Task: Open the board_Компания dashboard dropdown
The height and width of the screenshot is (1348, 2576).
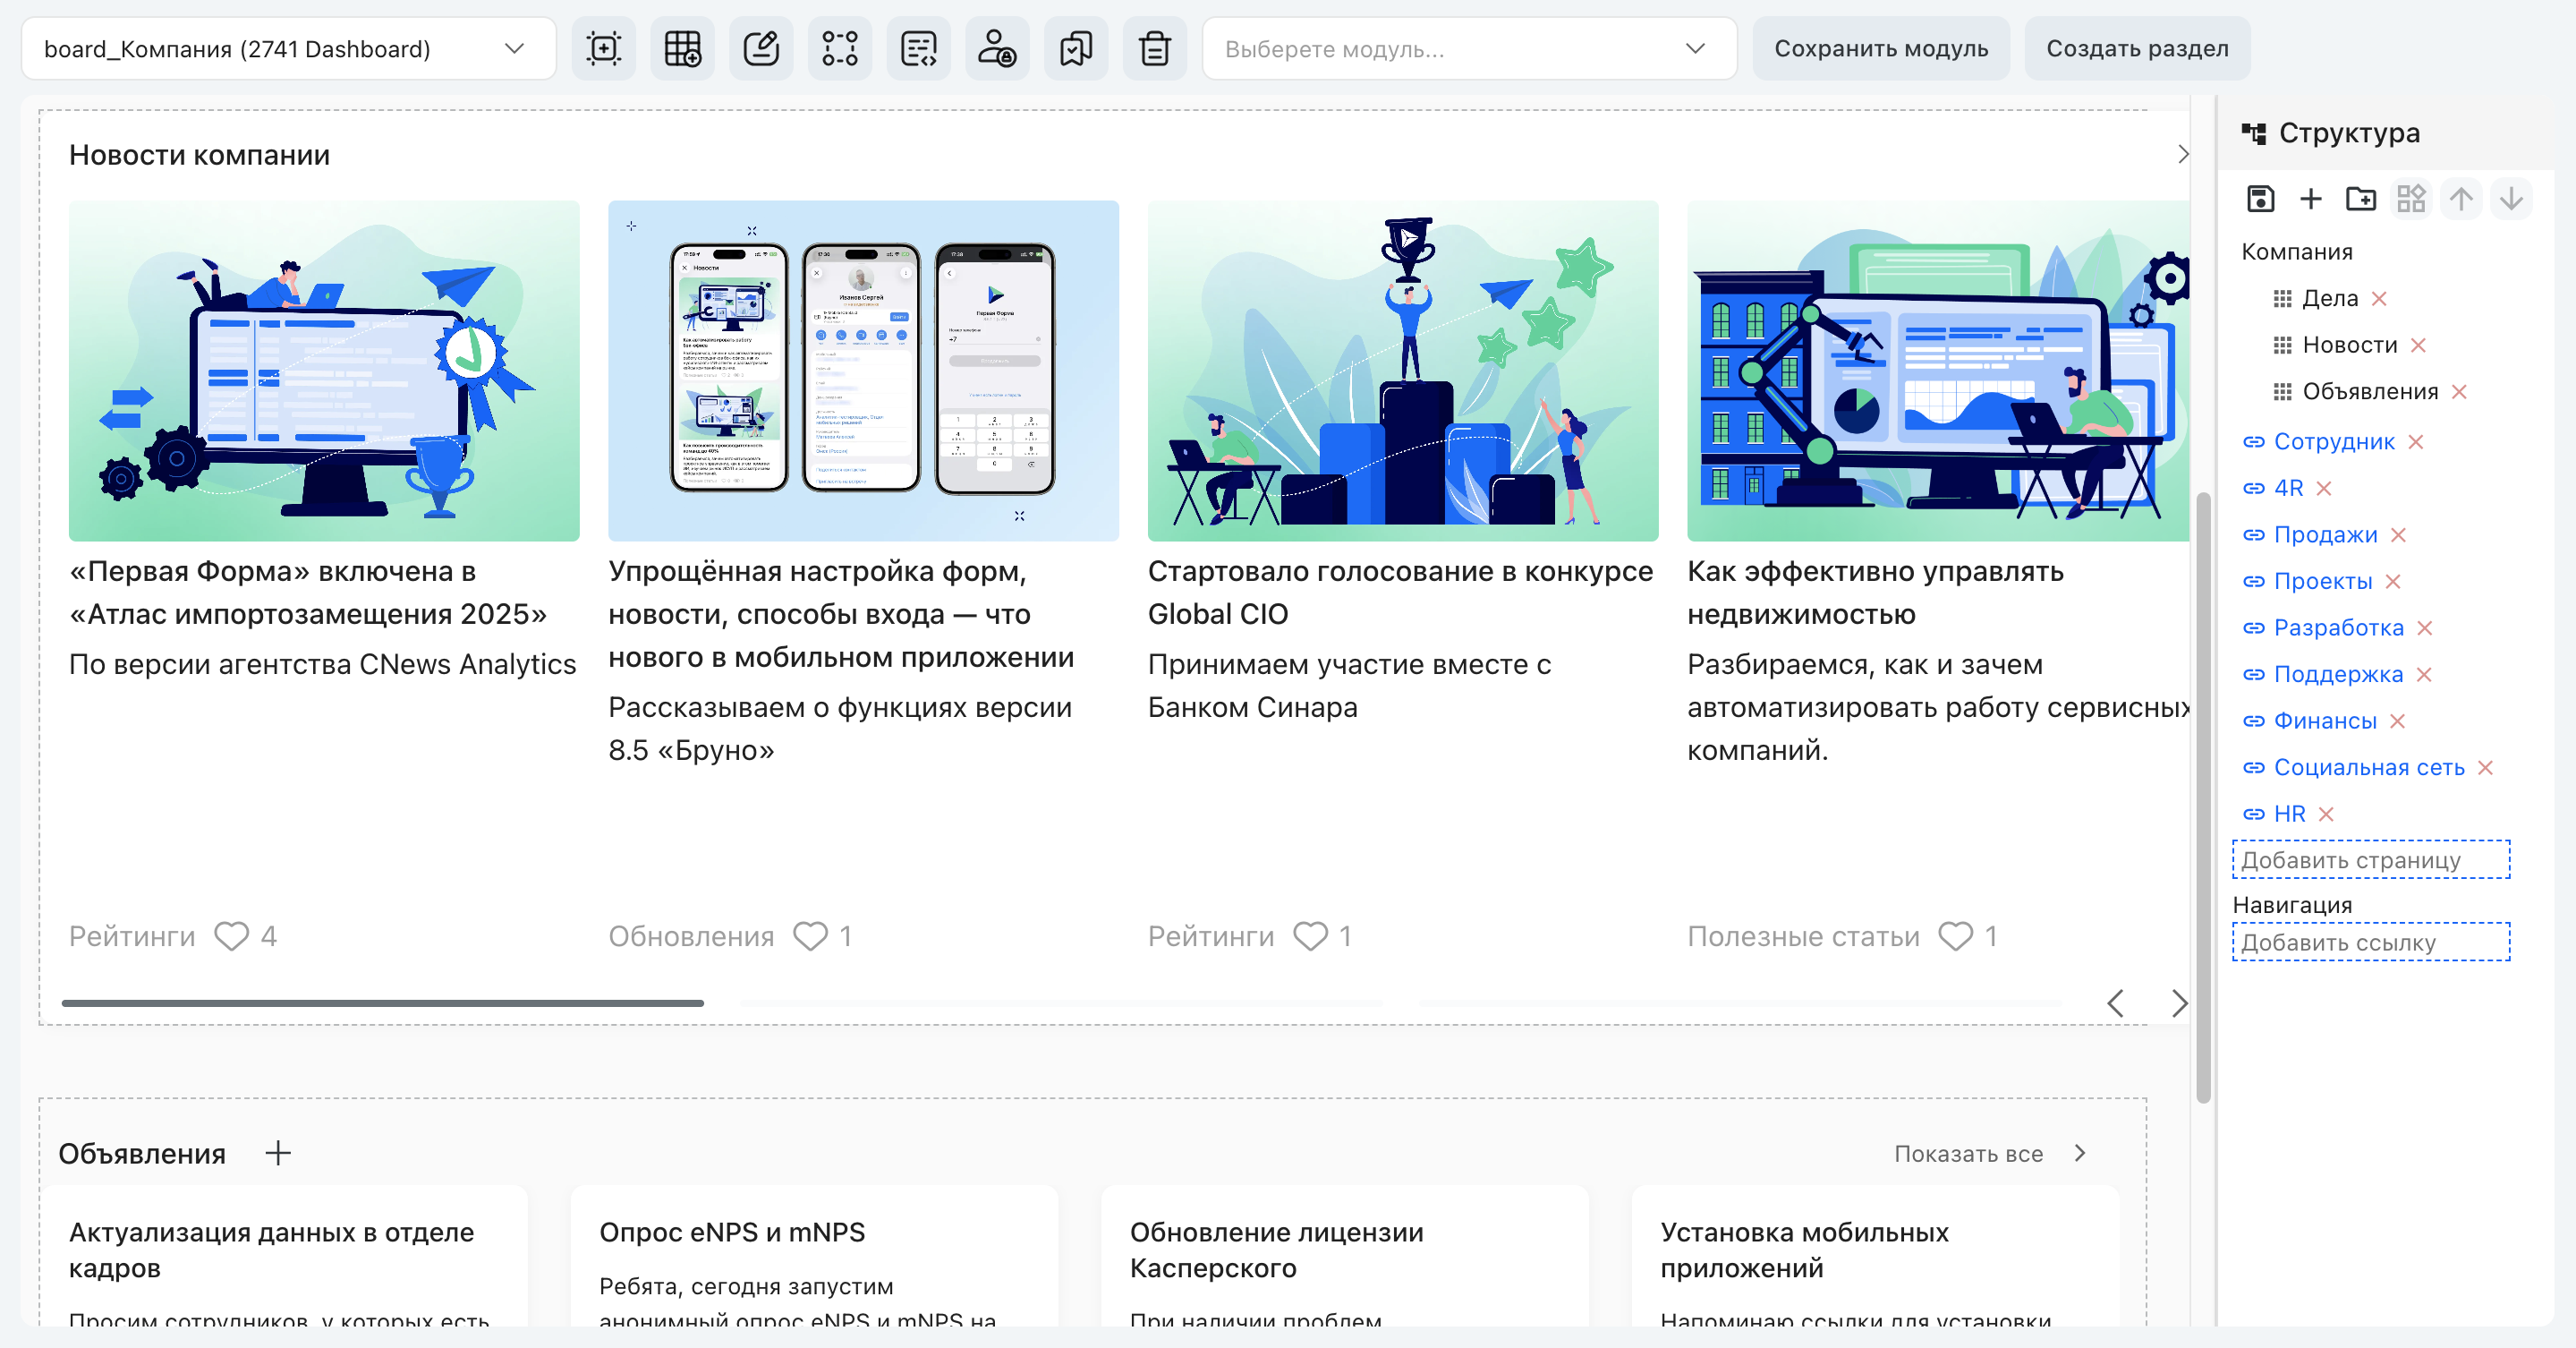Action: (289, 48)
